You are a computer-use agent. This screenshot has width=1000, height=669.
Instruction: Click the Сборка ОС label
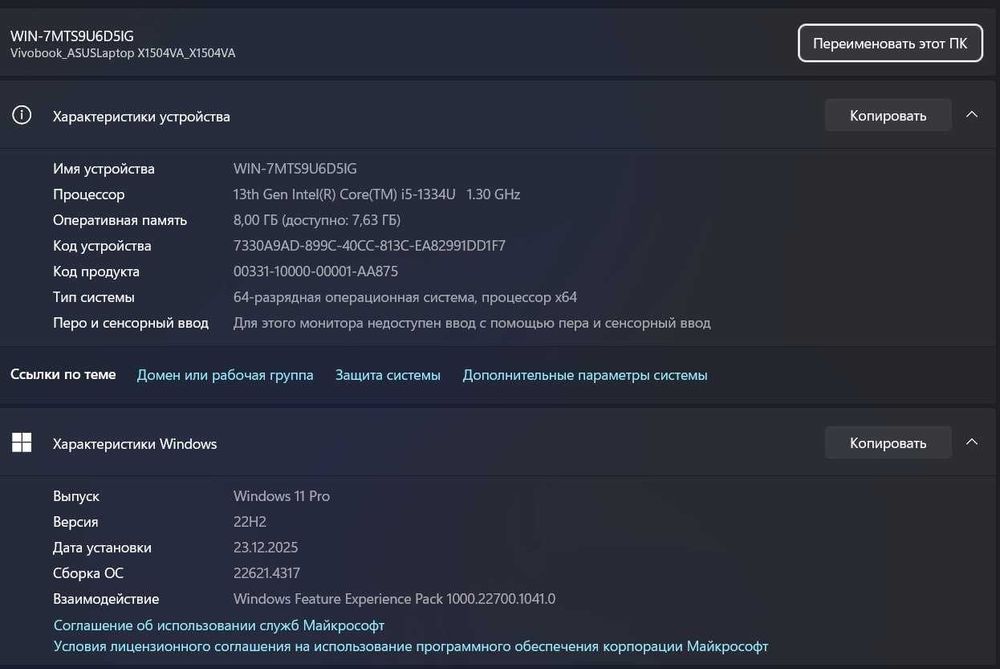[88, 573]
